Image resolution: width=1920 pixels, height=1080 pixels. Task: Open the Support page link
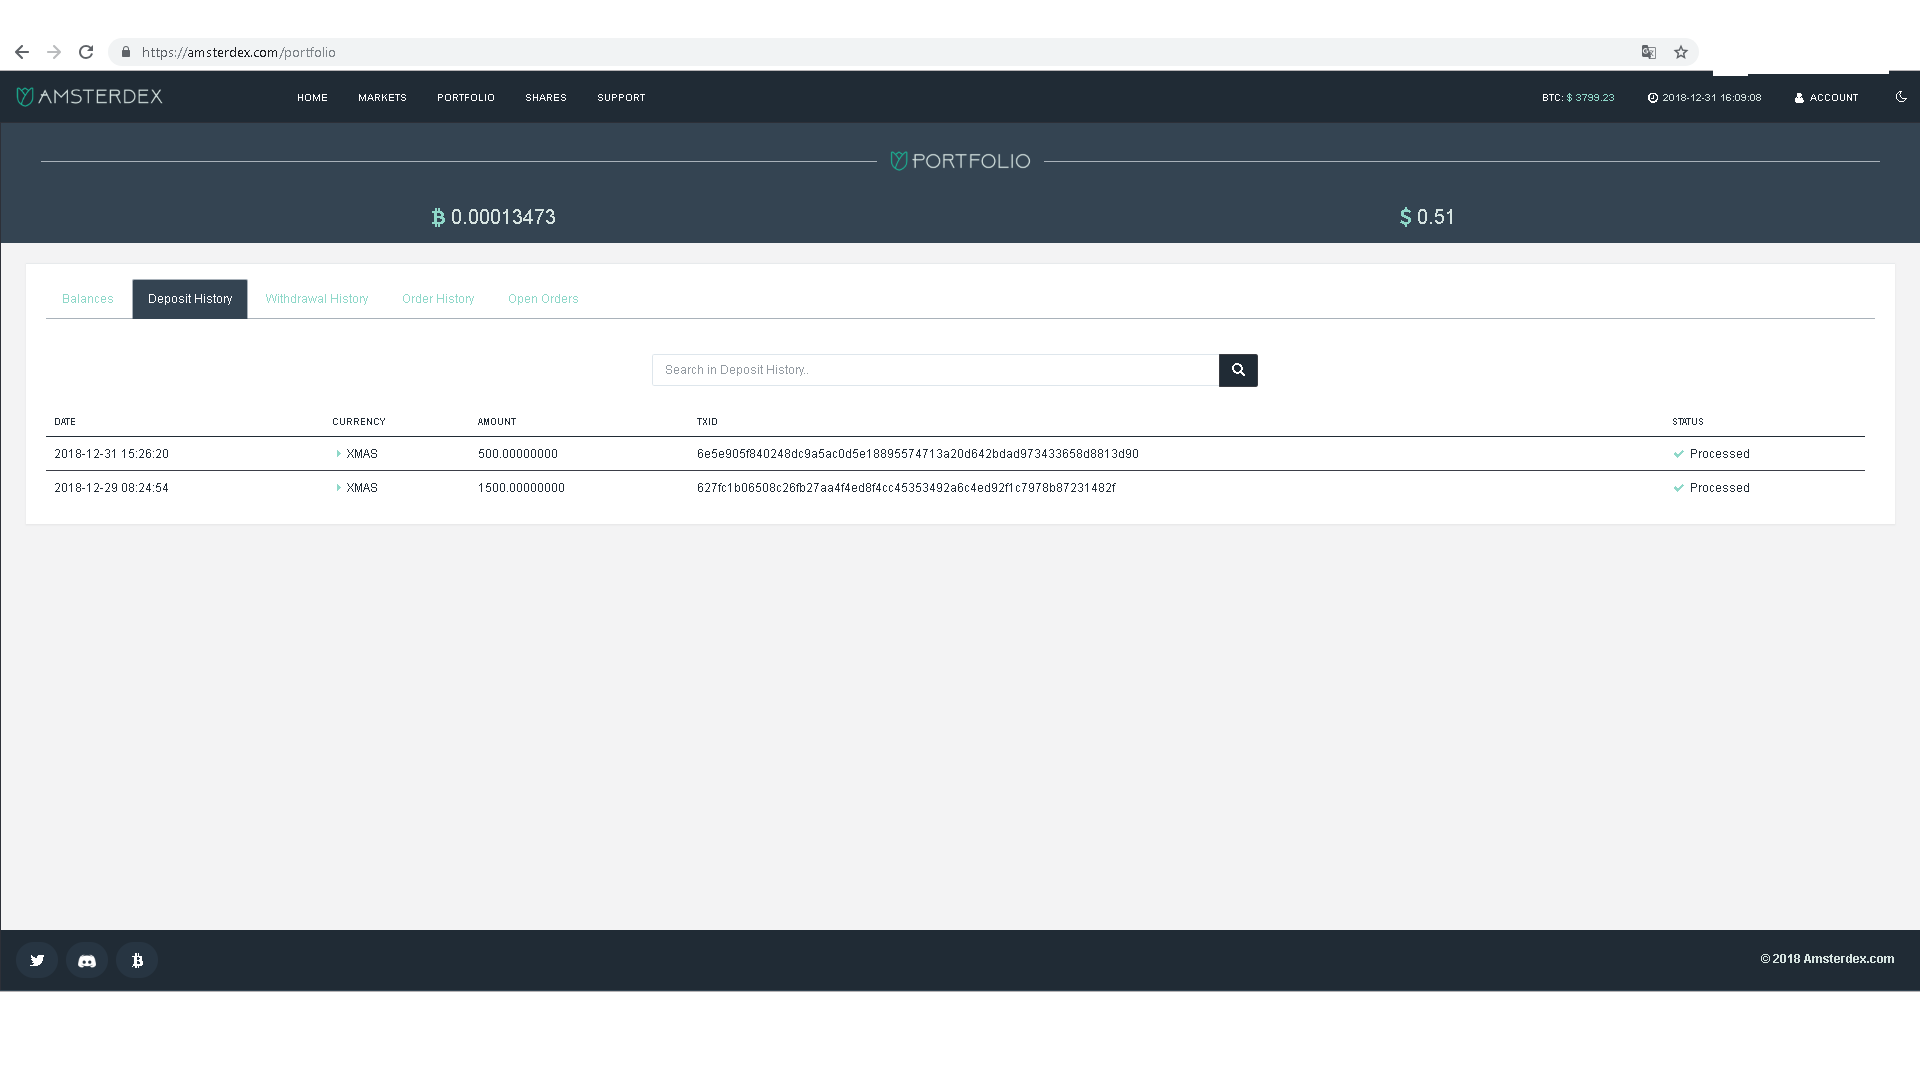621,98
